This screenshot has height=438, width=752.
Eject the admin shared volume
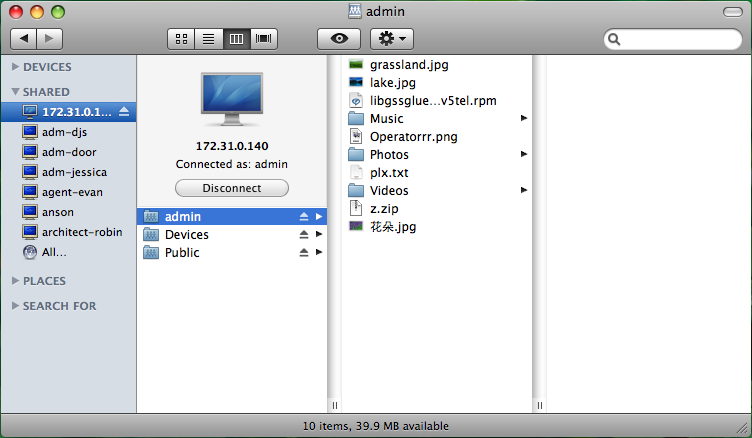pos(304,217)
